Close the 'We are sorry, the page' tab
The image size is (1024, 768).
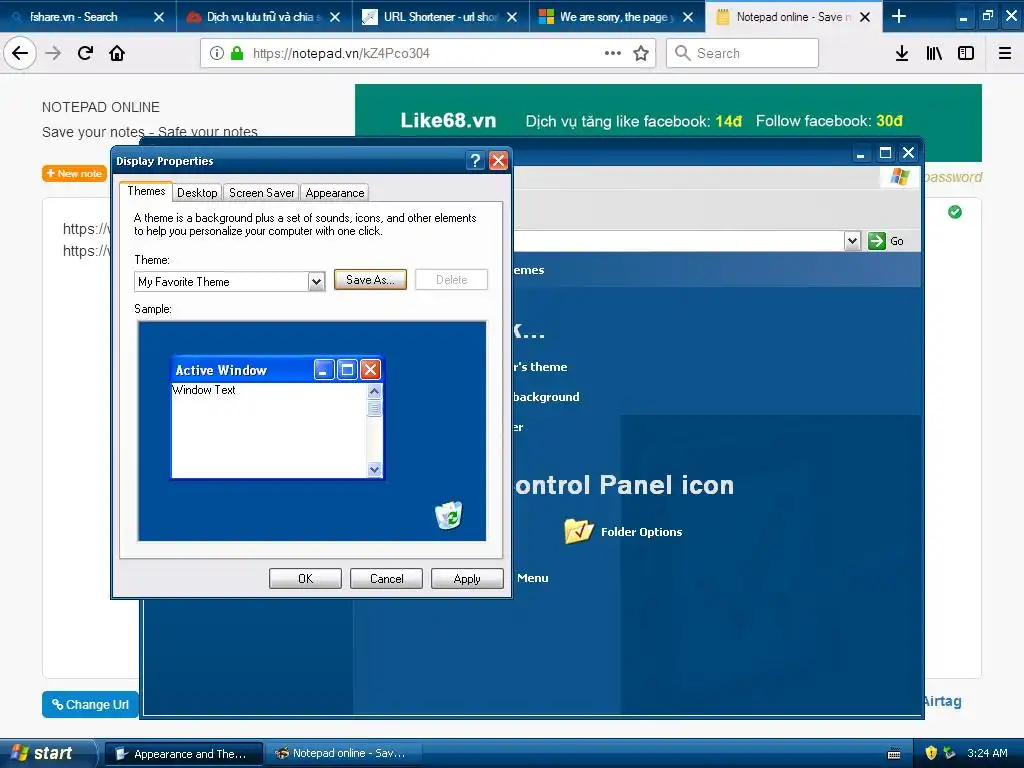click(x=688, y=17)
